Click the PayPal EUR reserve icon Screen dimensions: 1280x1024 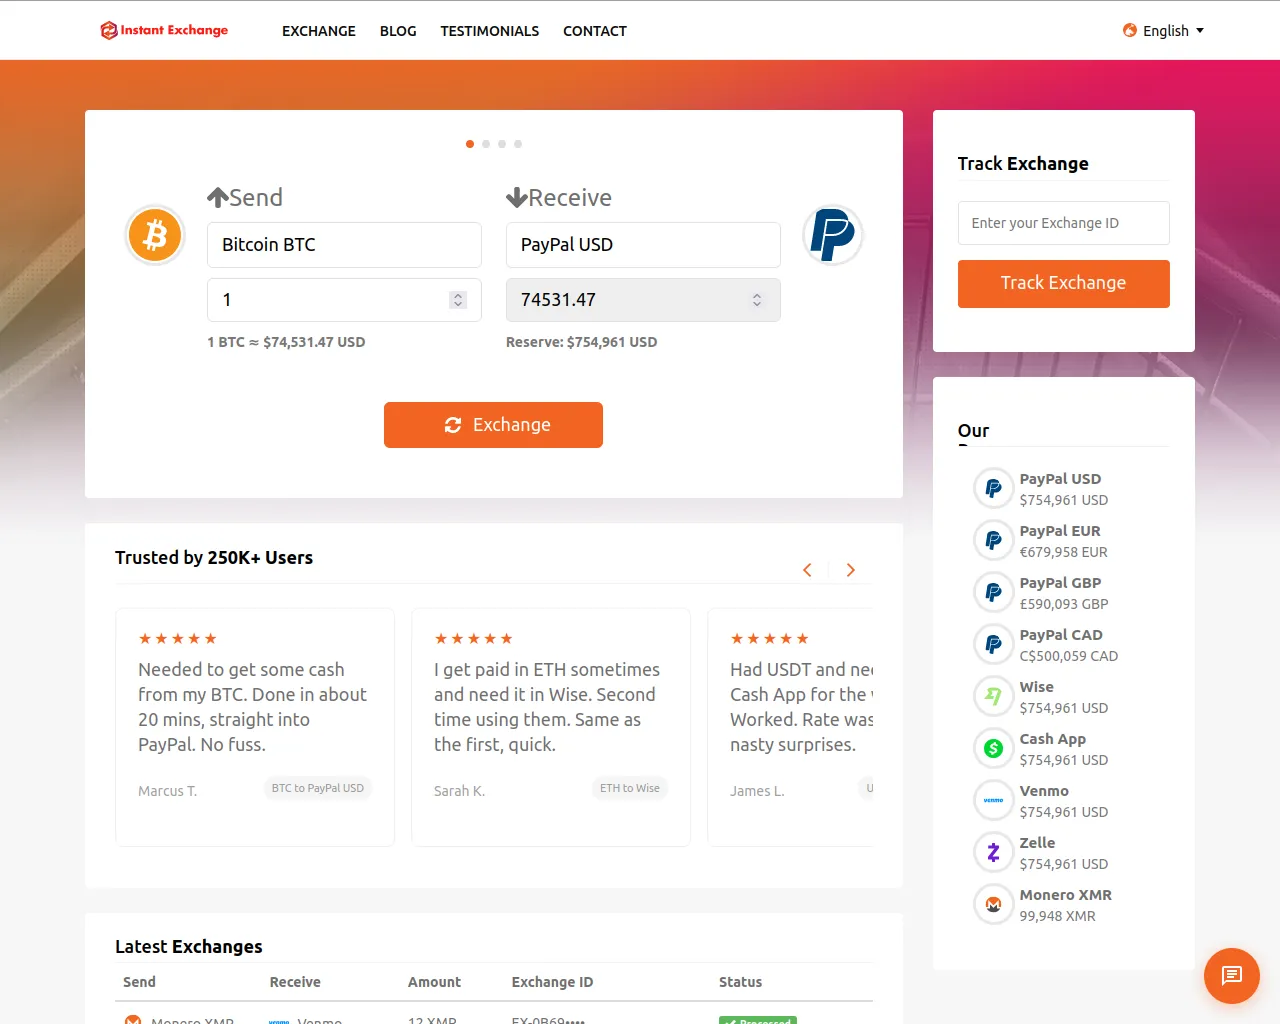(993, 540)
